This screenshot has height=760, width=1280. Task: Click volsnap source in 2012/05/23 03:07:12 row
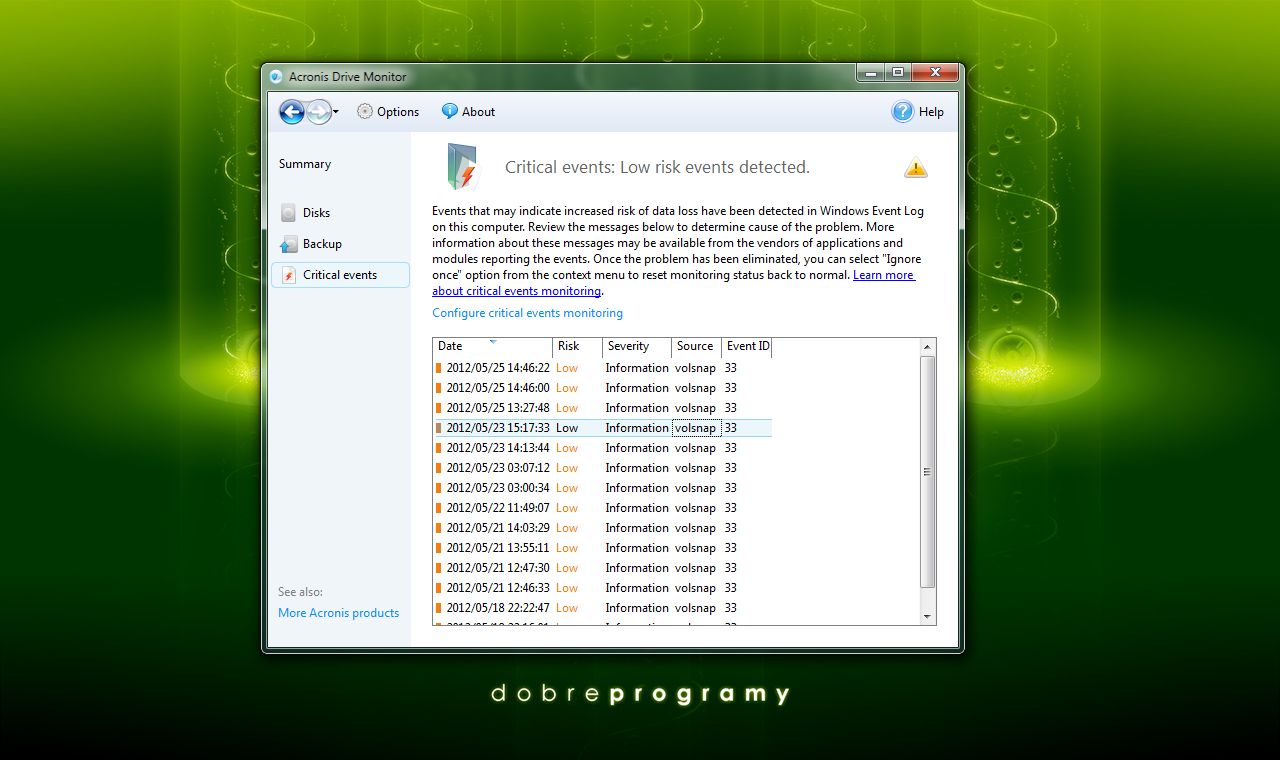(695, 468)
